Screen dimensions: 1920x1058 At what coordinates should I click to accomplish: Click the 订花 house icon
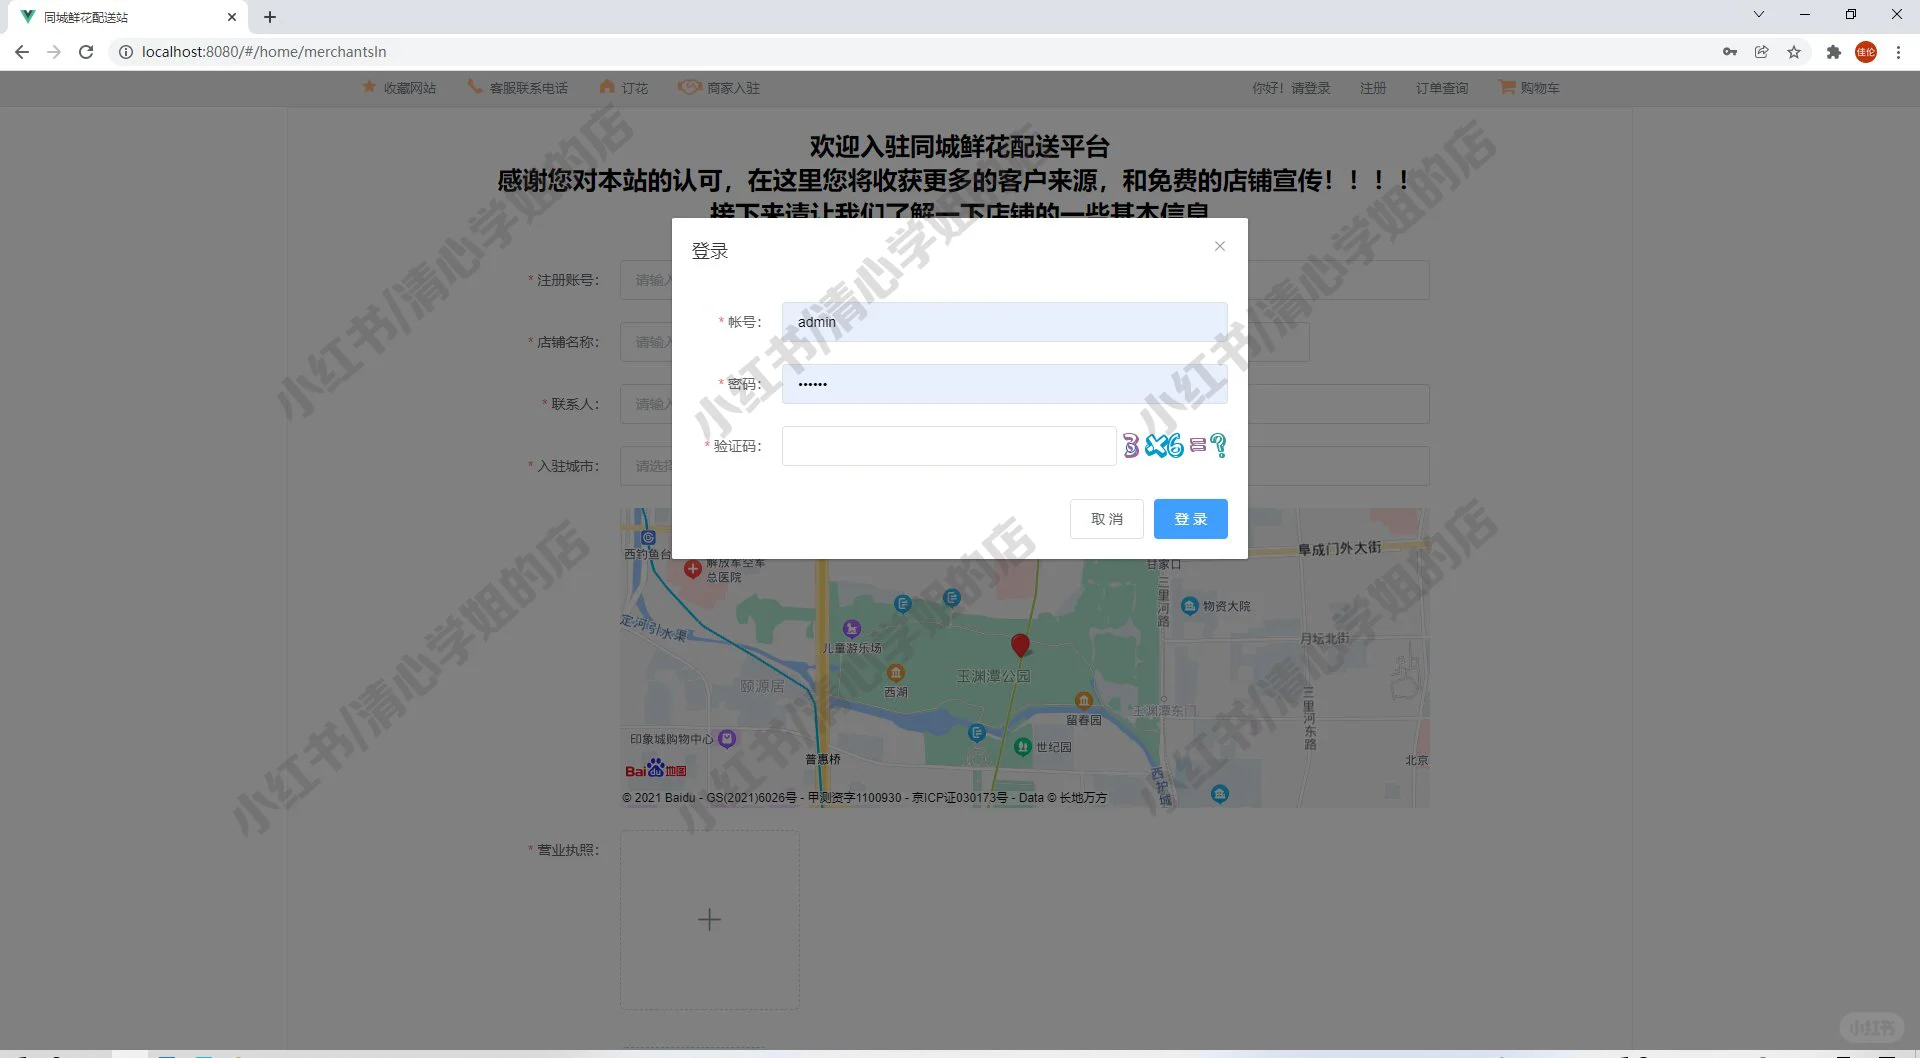[606, 88]
